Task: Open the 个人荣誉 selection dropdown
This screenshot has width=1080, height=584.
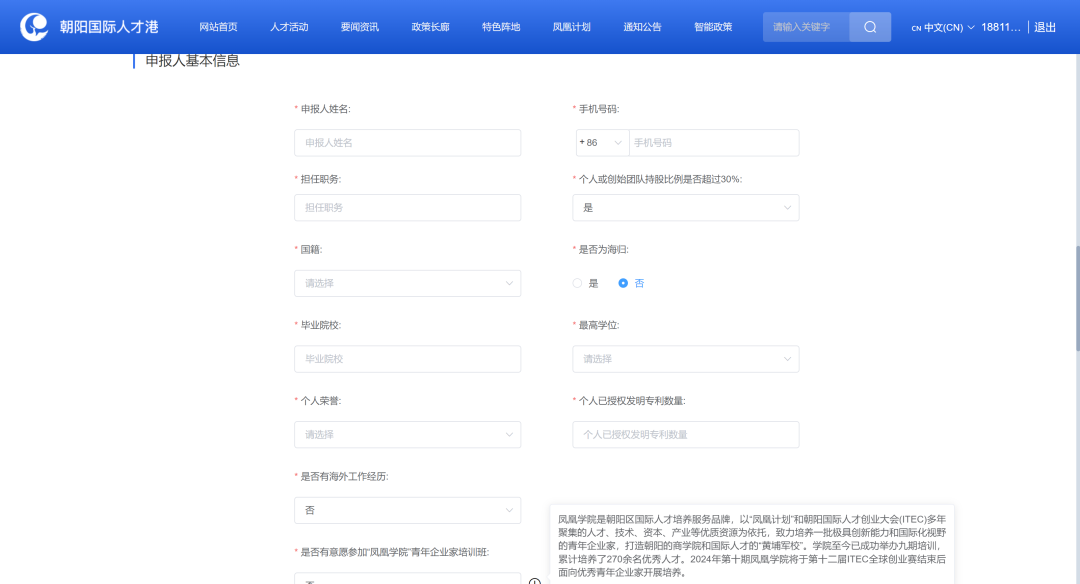Action: [x=407, y=434]
